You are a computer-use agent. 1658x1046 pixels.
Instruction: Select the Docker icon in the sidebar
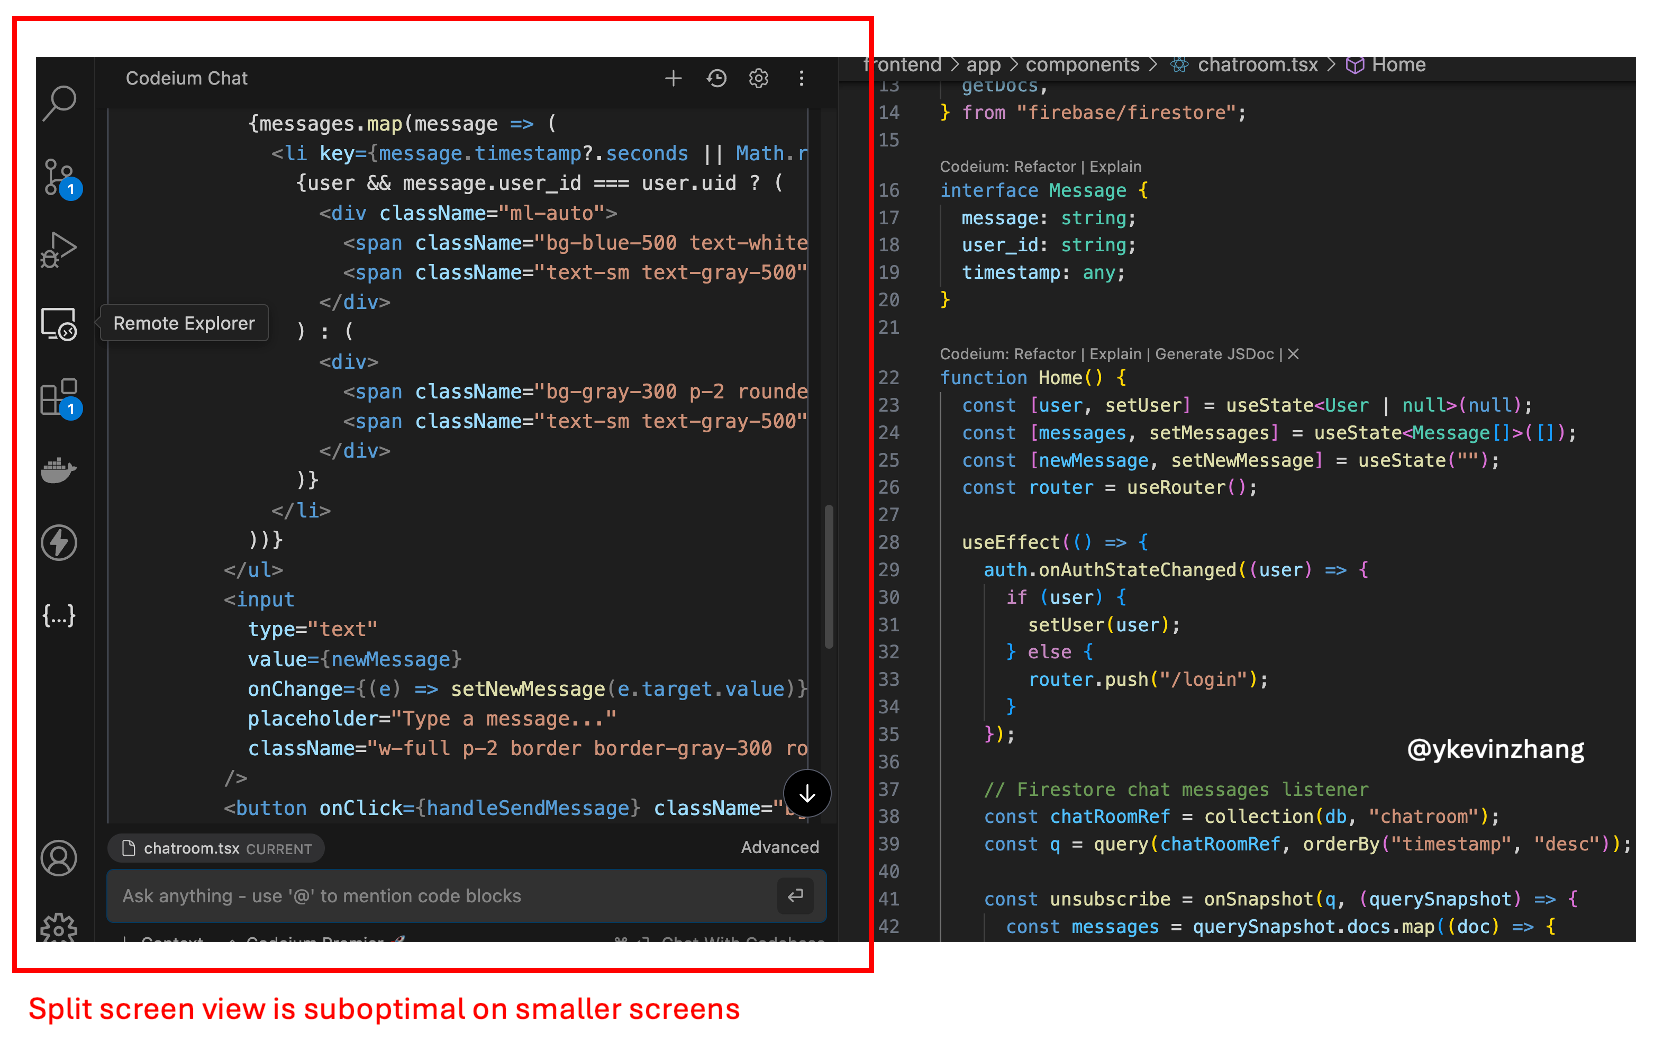[59, 470]
